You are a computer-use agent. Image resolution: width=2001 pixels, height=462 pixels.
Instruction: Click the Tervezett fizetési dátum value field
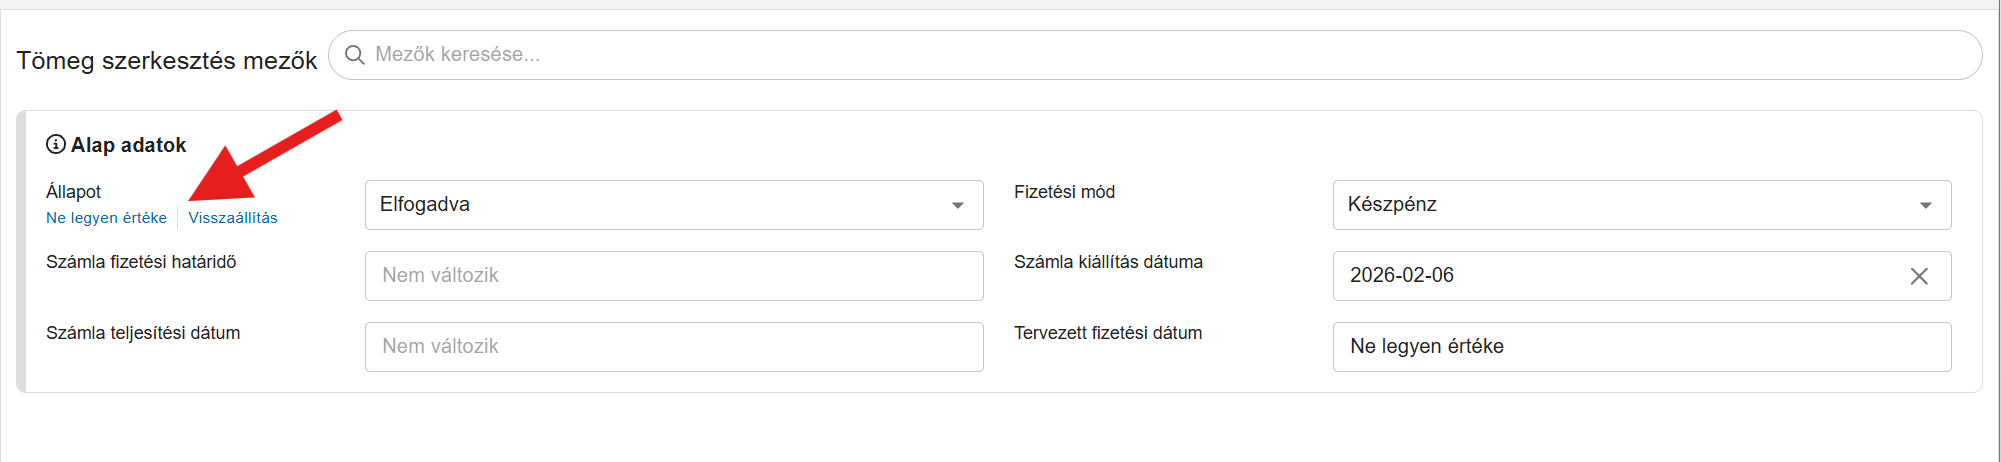[x=1641, y=347]
